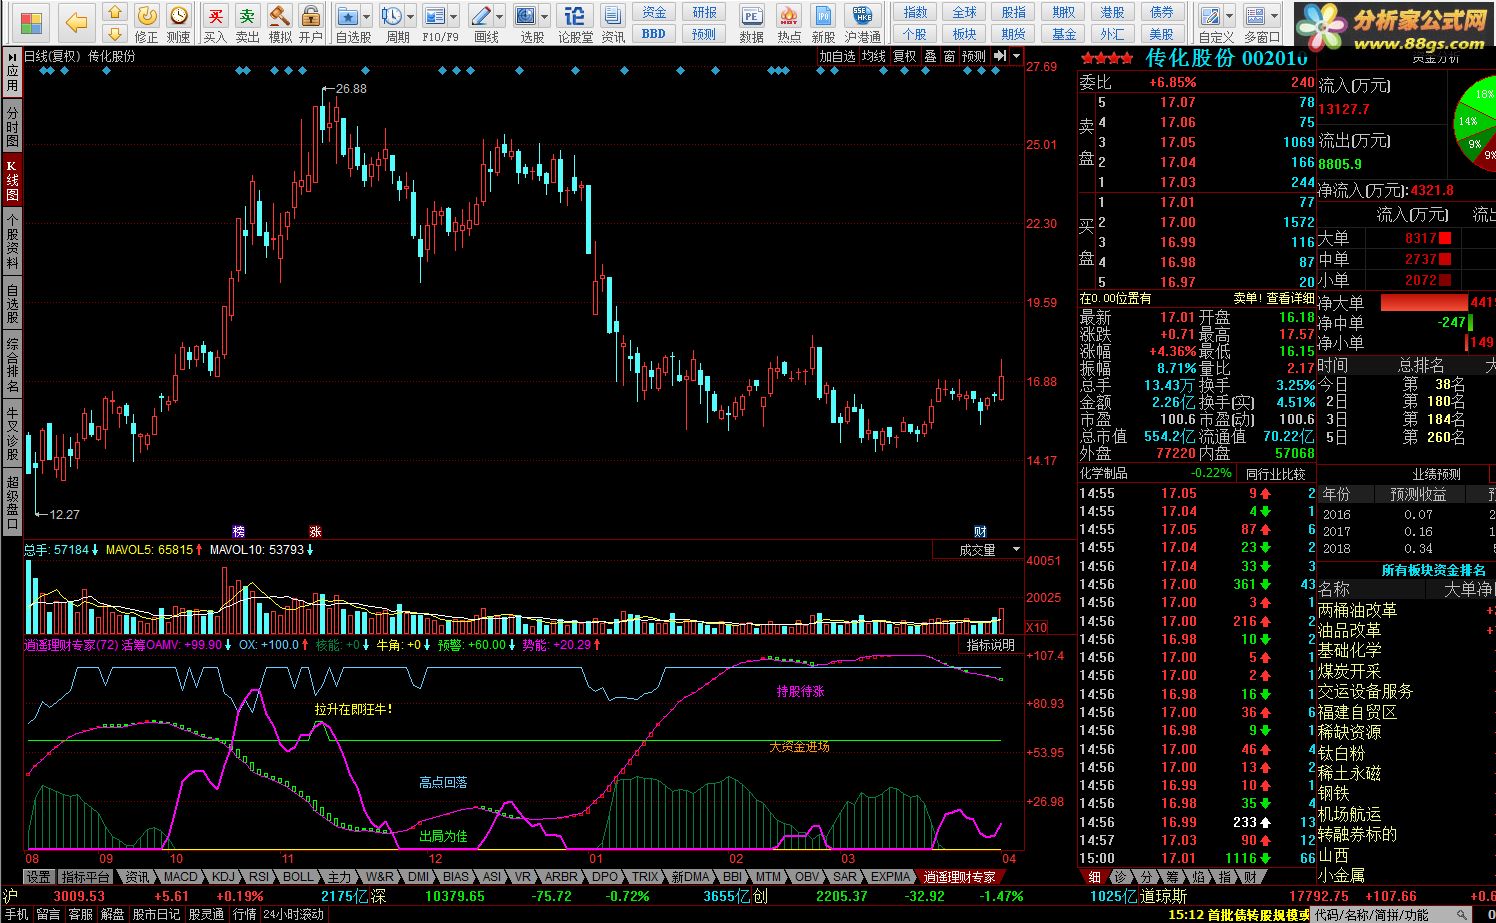Select the 逍遥理财专家 indicator tab
Screen dimensions: 1496x923
pyautogui.click(x=960, y=876)
